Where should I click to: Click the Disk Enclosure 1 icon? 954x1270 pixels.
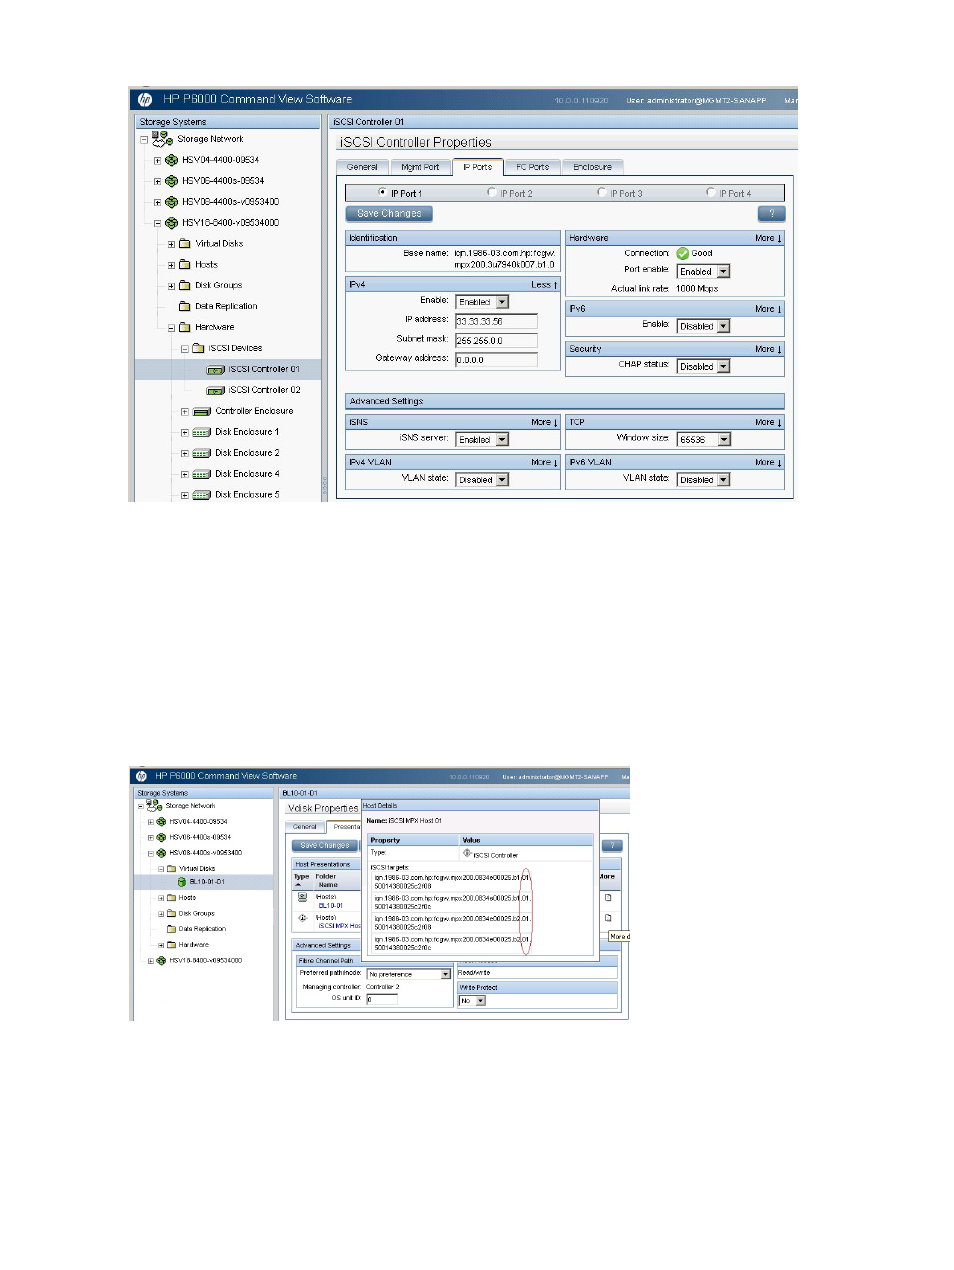[x=202, y=433]
